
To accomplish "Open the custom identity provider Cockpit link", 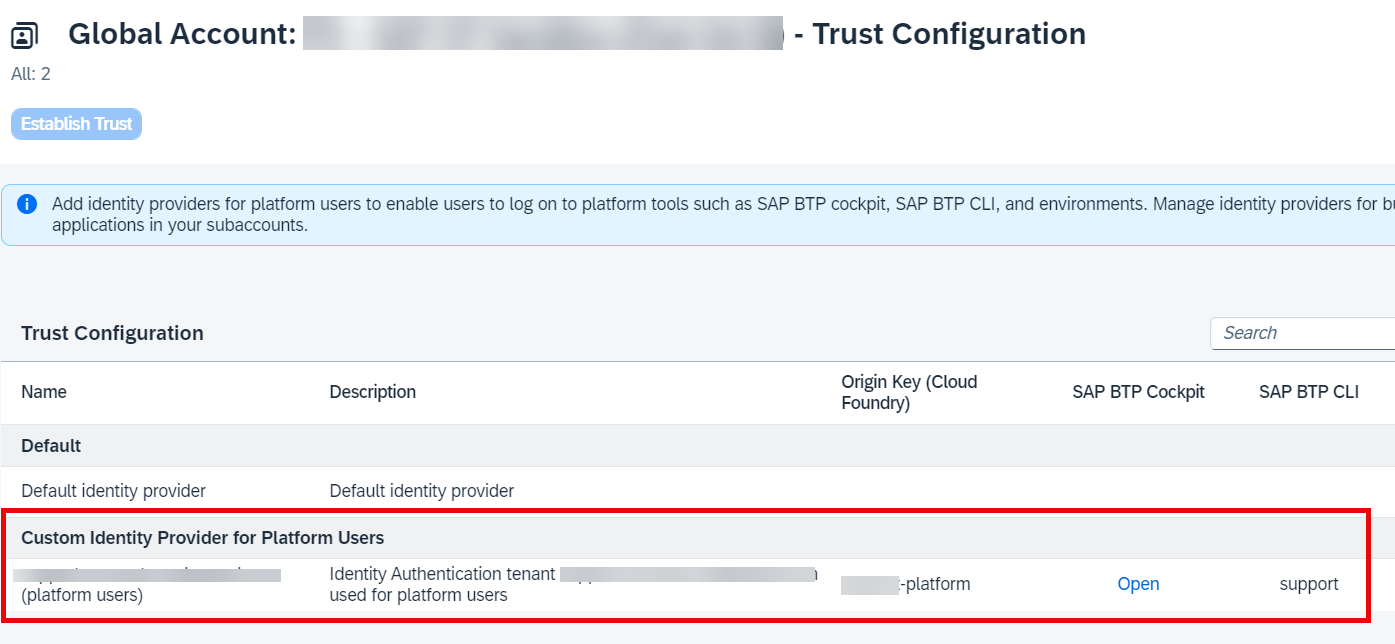I will point(1138,584).
